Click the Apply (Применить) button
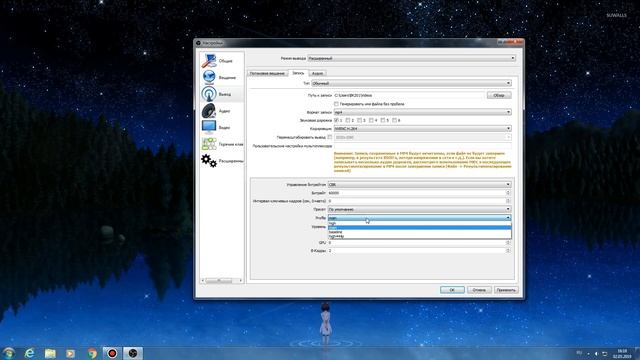 point(506,290)
